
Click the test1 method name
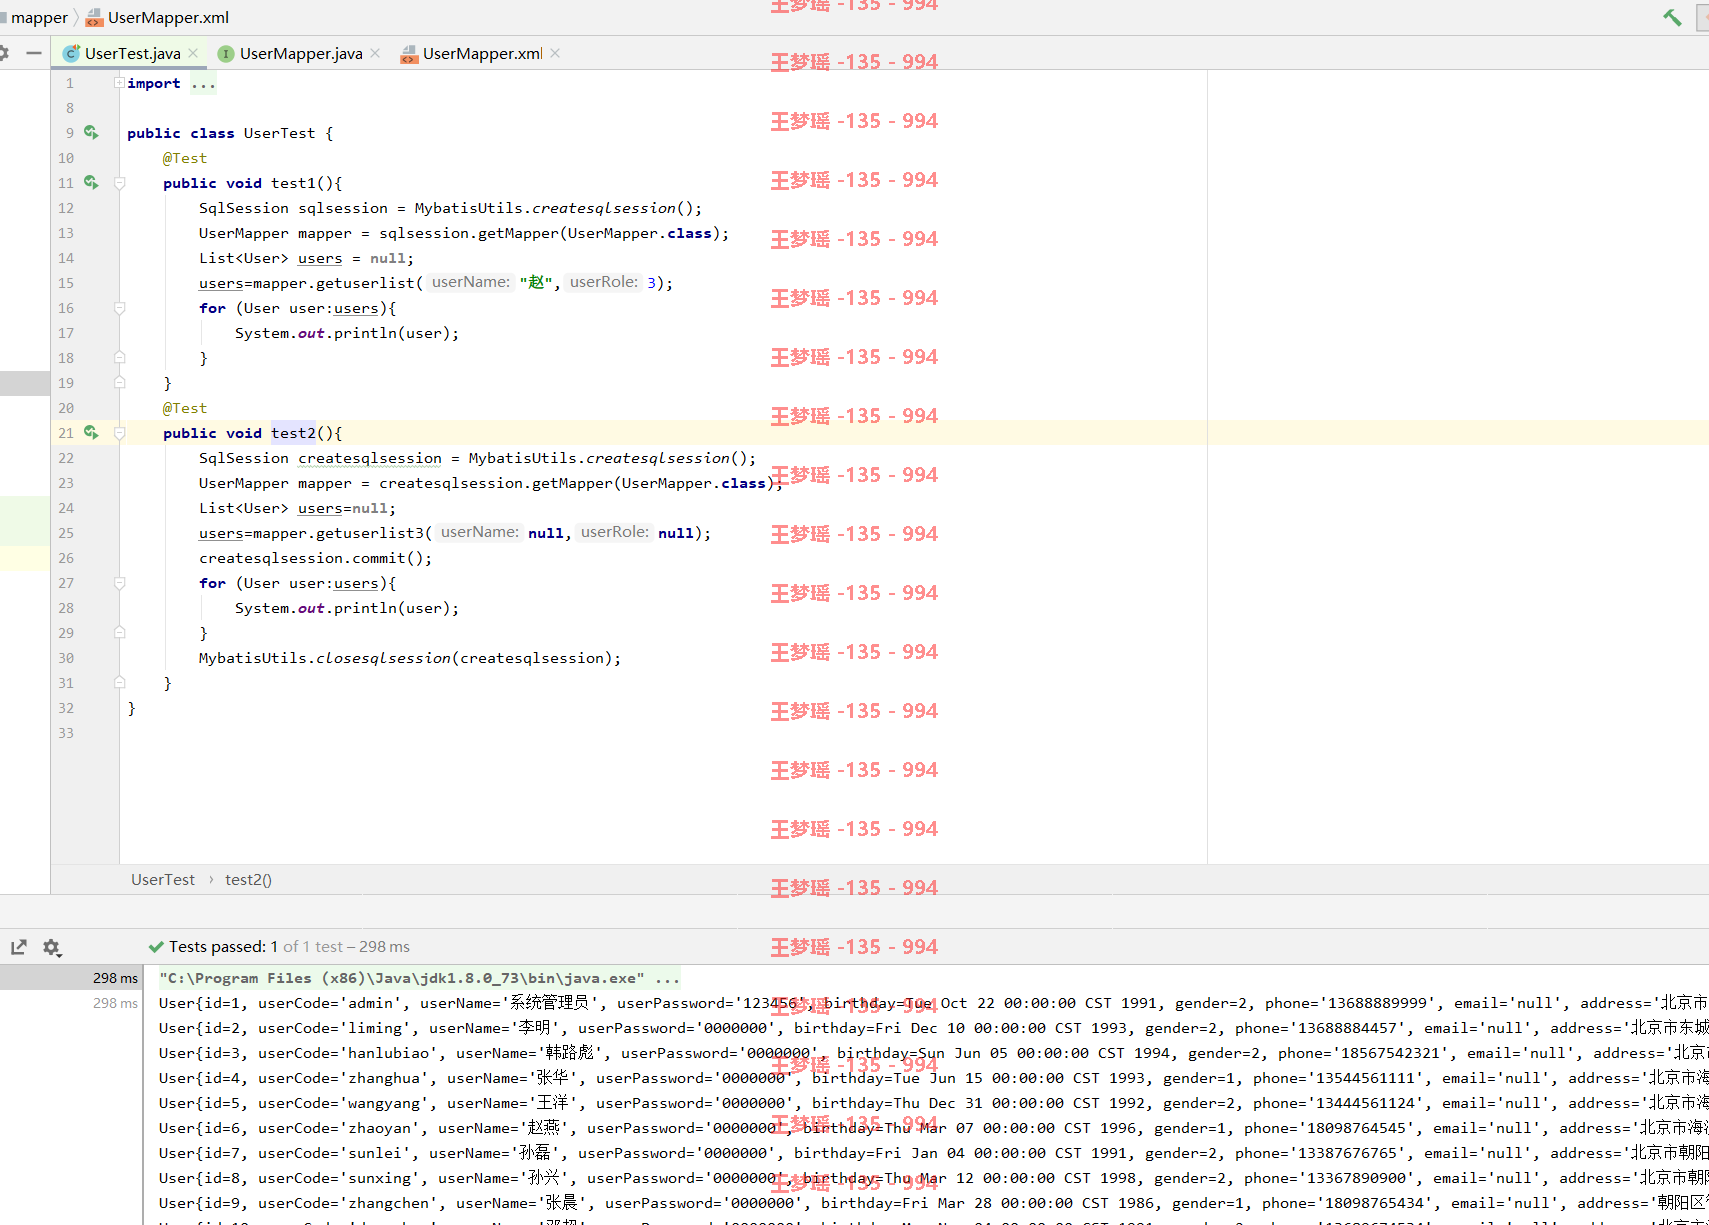tap(293, 183)
